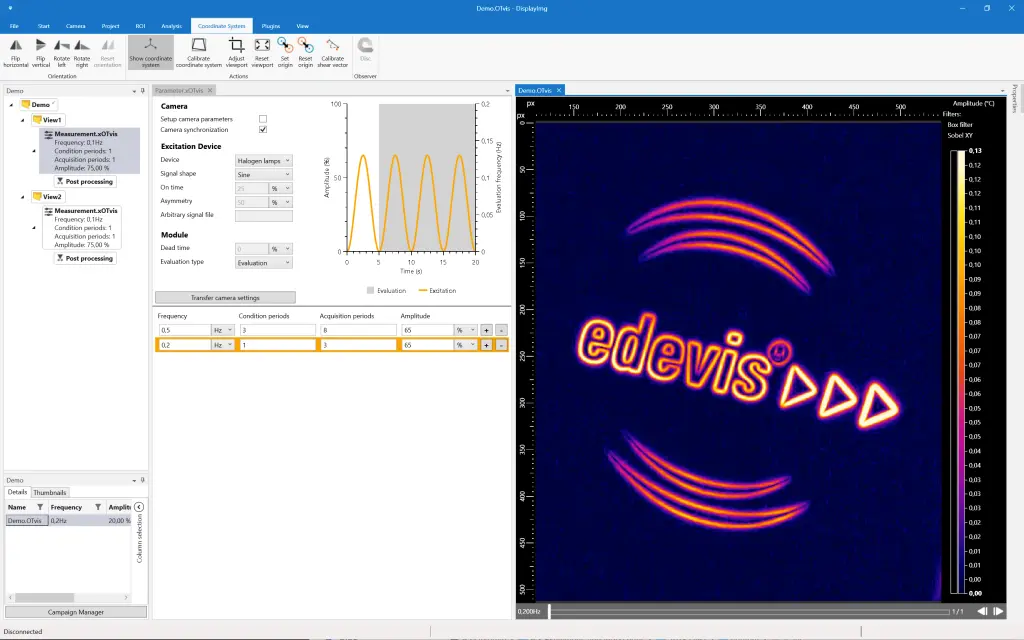Filter the Frequency column
The image size is (1024, 640).
[98, 507]
